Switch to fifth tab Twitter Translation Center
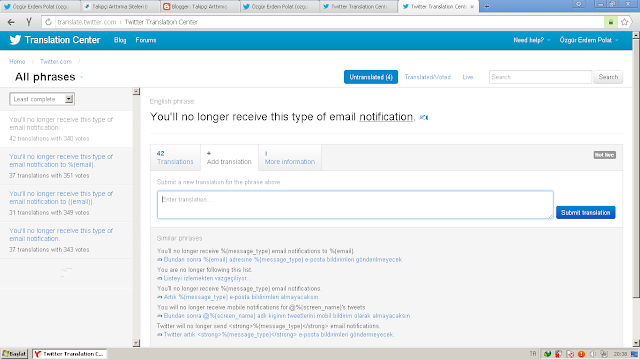Screen dimensions: 640x360 point(359,7)
